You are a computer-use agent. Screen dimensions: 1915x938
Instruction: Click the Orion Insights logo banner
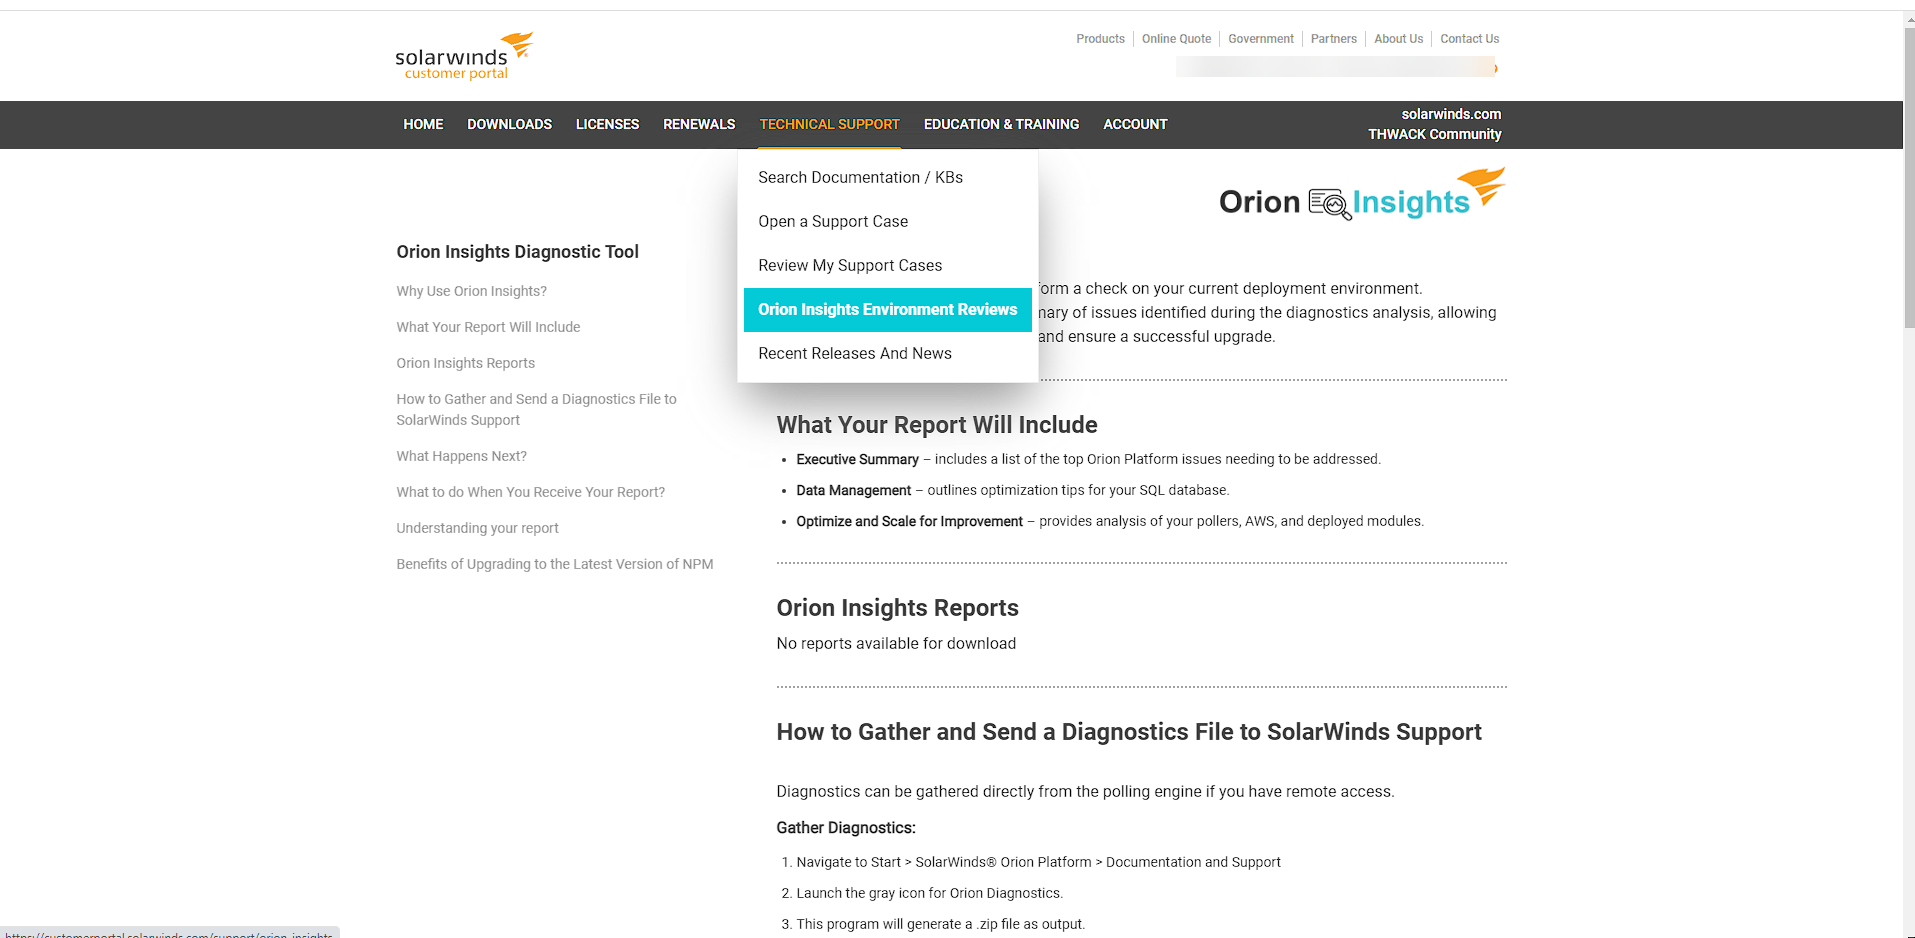(x=1362, y=195)
